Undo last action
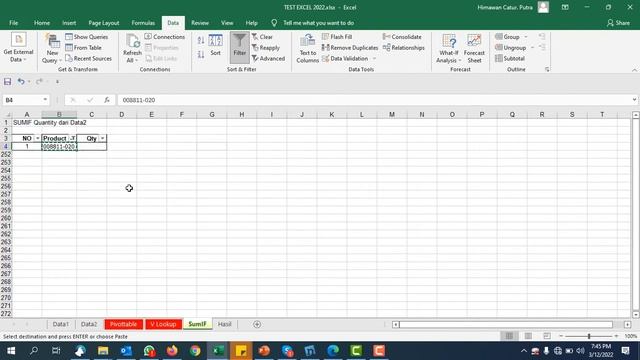 coord(21,82)
